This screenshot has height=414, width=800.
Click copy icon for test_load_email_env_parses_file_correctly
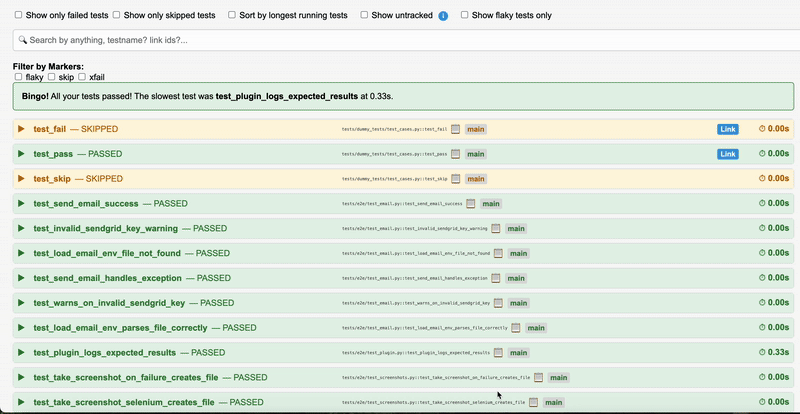[517, 328]
